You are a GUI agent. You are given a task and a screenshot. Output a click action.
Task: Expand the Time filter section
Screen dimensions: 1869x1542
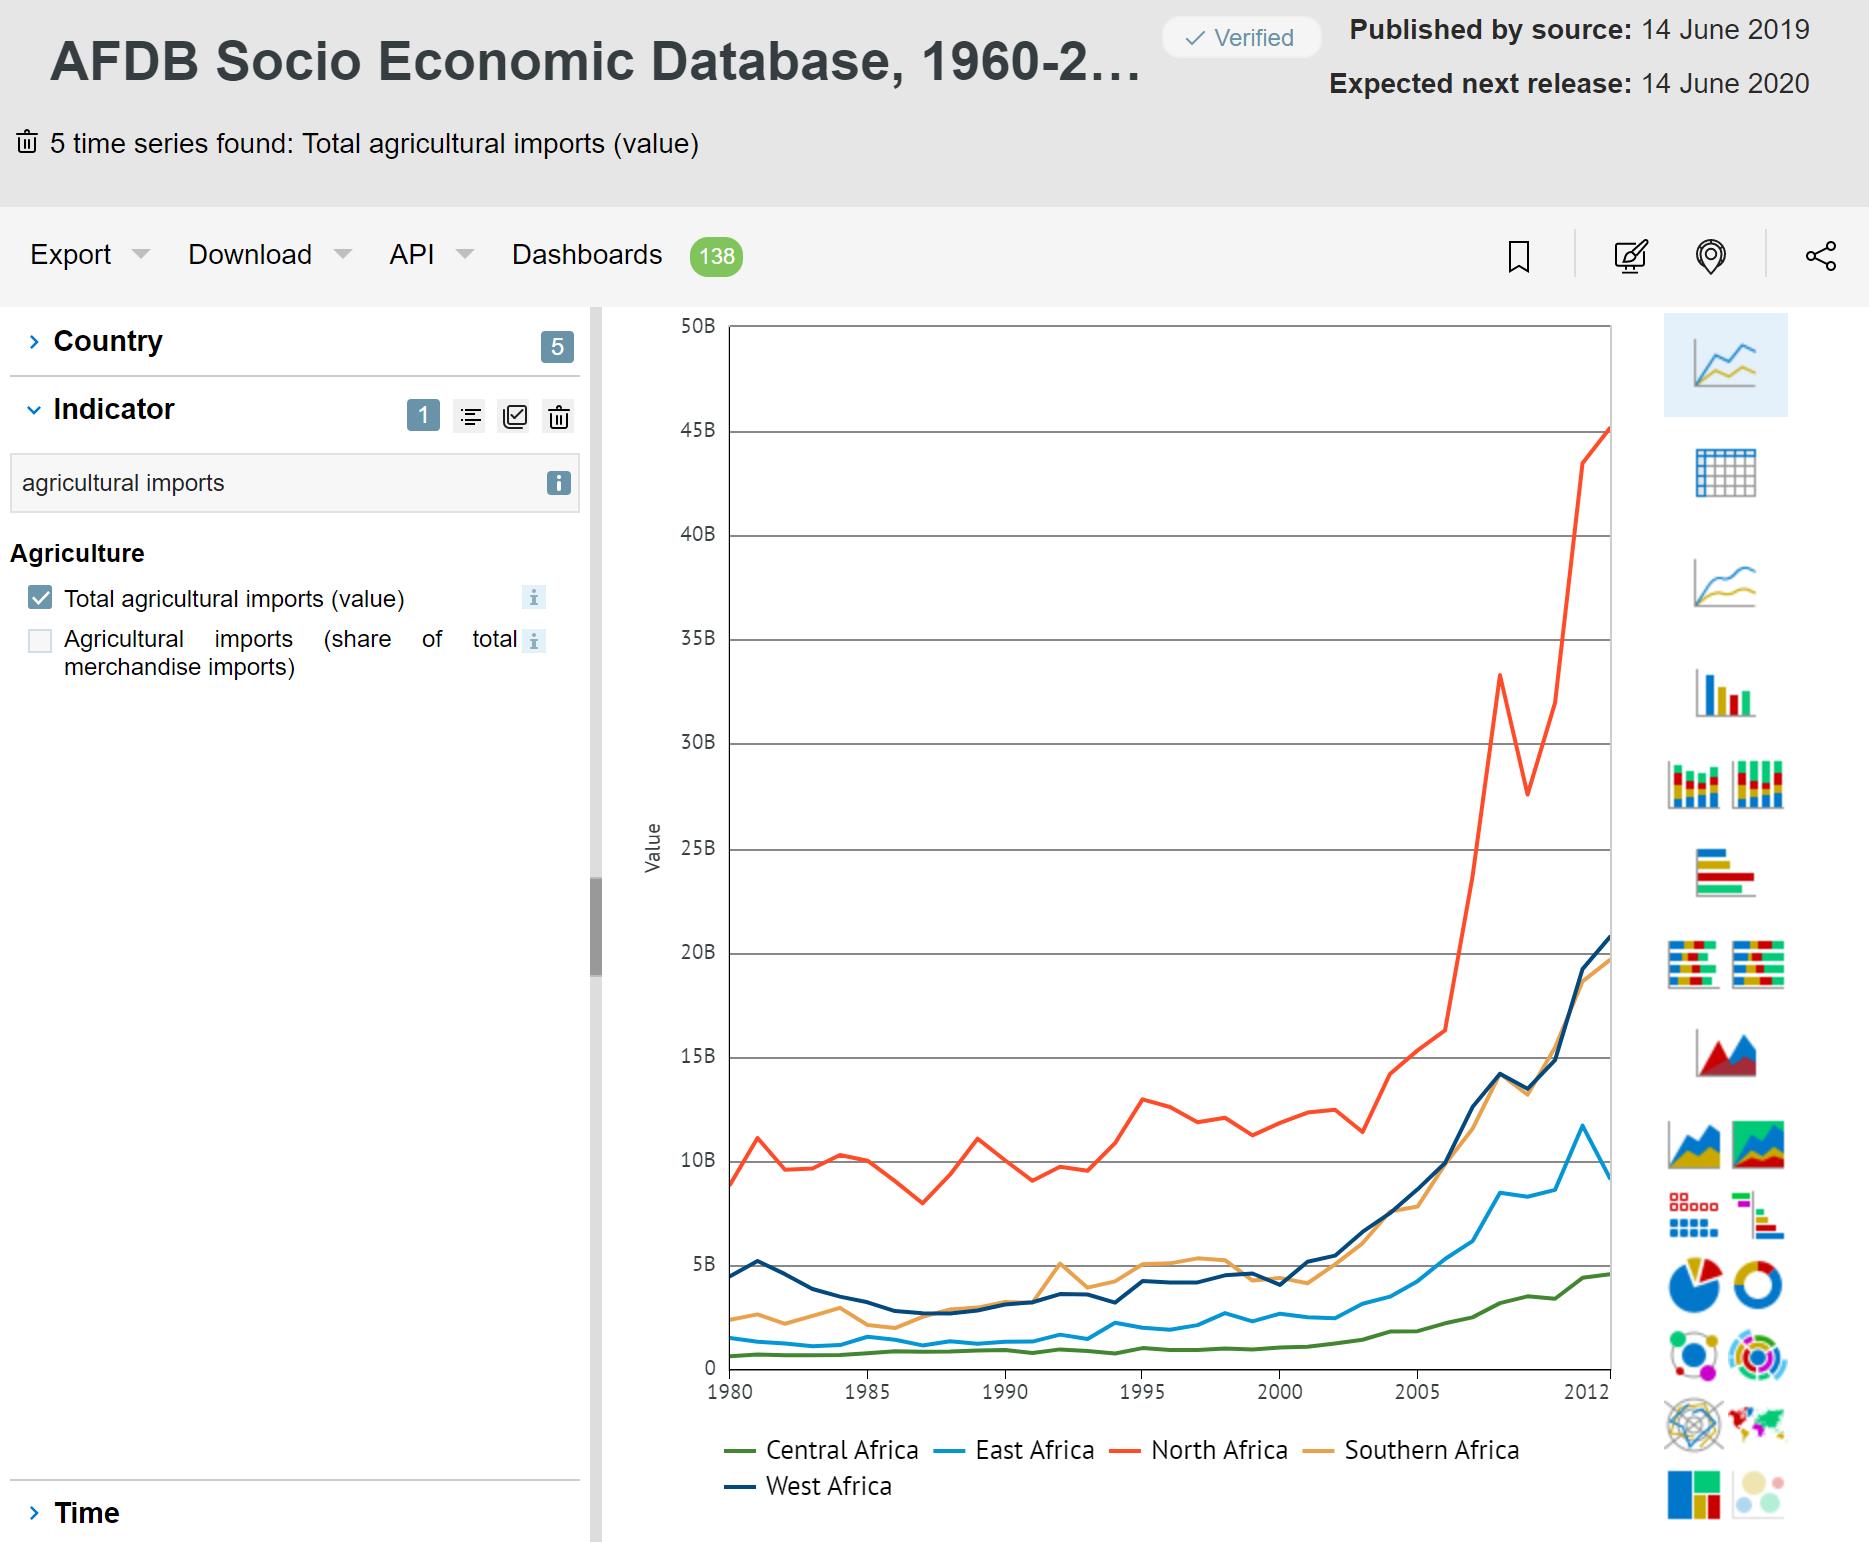tap(86, 1512)
